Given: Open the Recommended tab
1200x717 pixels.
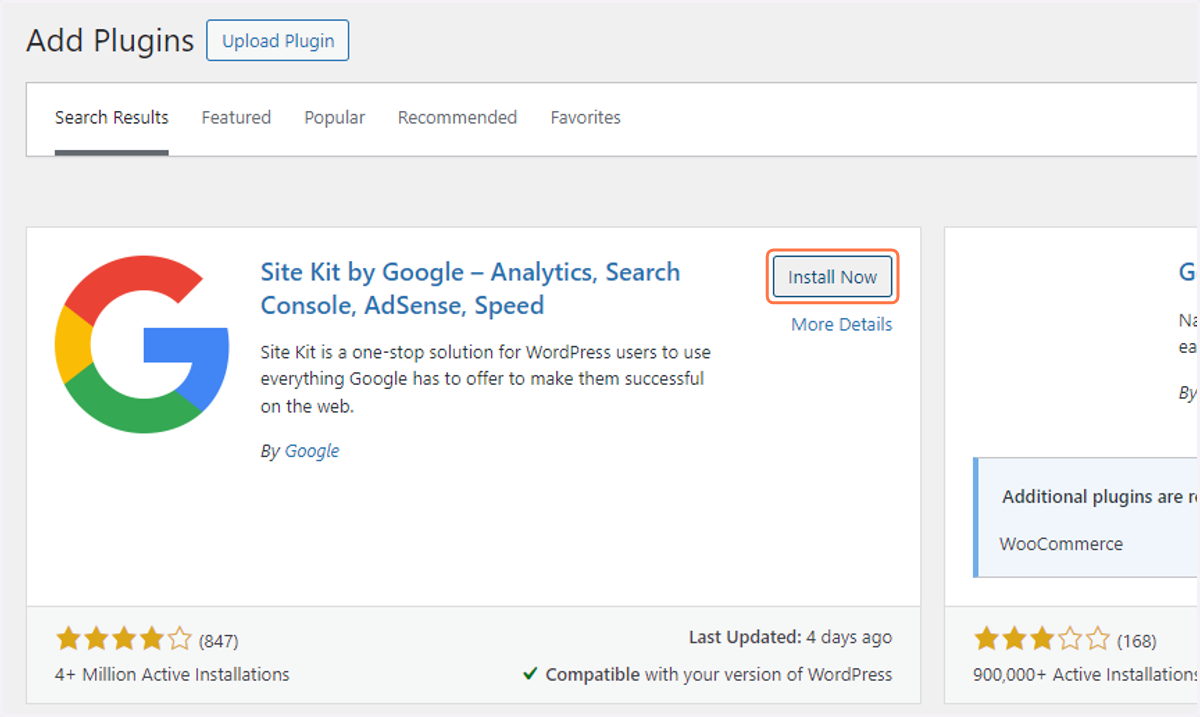Looking at the screenshot, I should 457,118.
